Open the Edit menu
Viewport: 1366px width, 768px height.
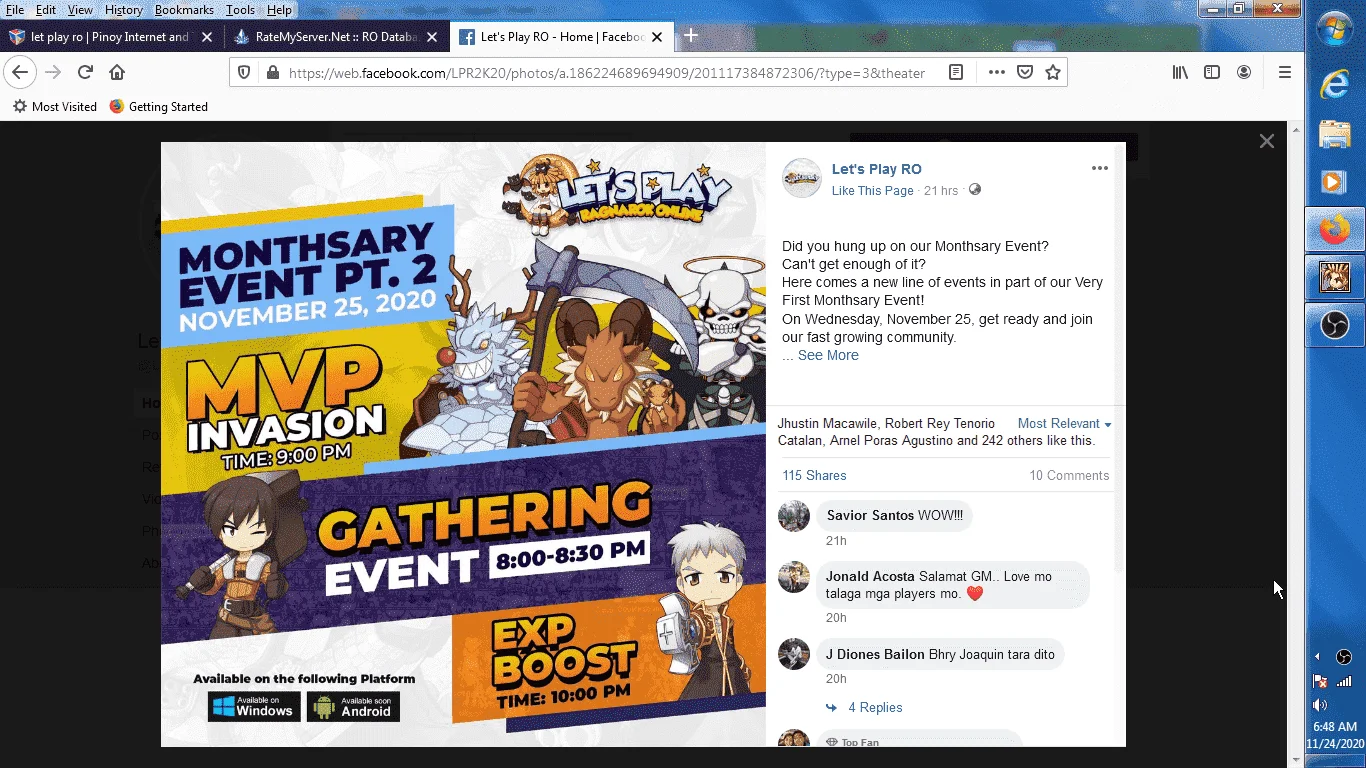click(46, 10)
